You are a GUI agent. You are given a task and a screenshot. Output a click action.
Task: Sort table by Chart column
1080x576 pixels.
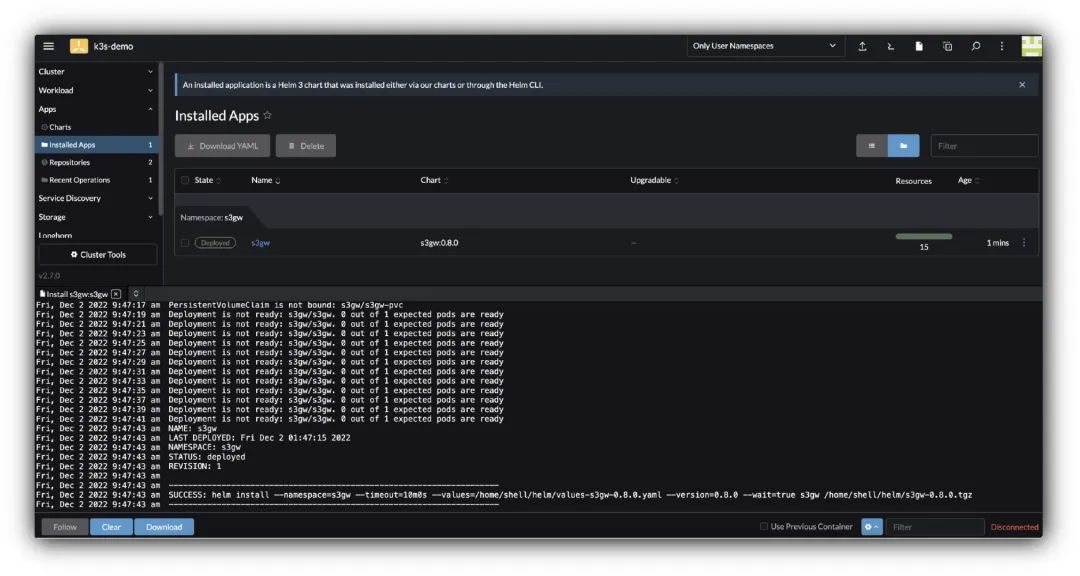click(x=434, y=181)
